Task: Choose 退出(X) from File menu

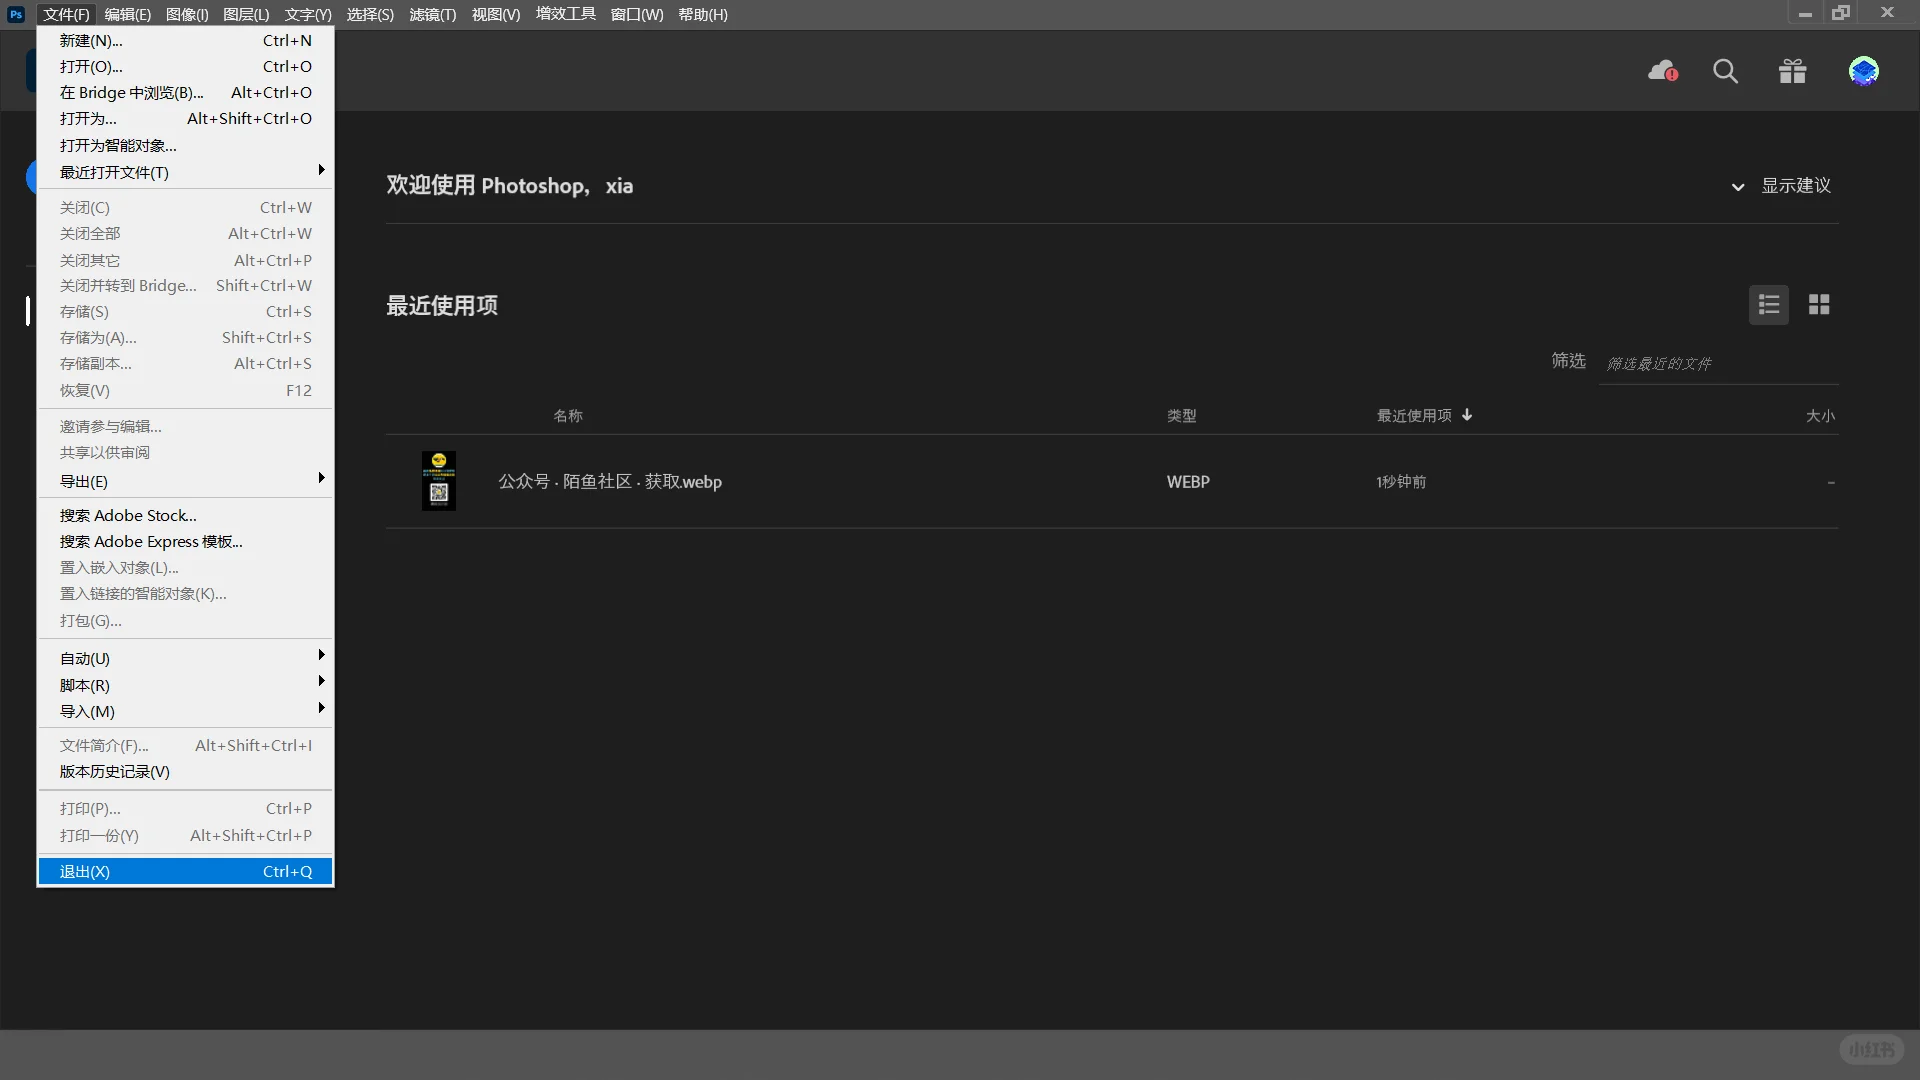Action: coord(185,872)
